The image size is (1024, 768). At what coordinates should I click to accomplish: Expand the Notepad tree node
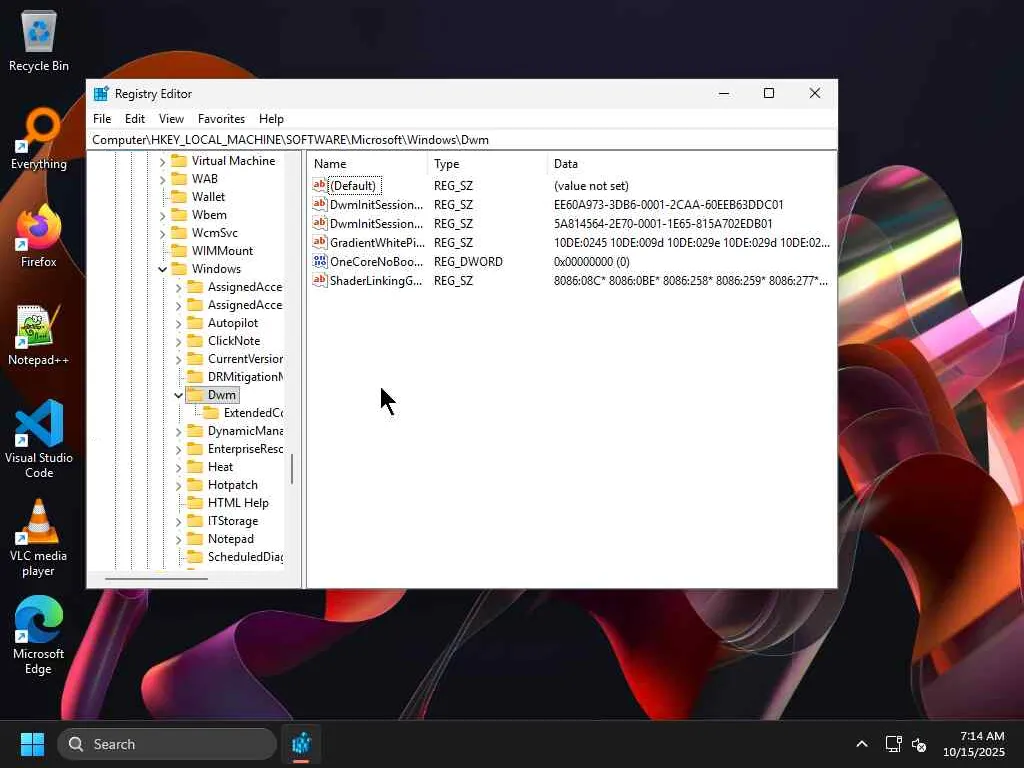point(178,539)
